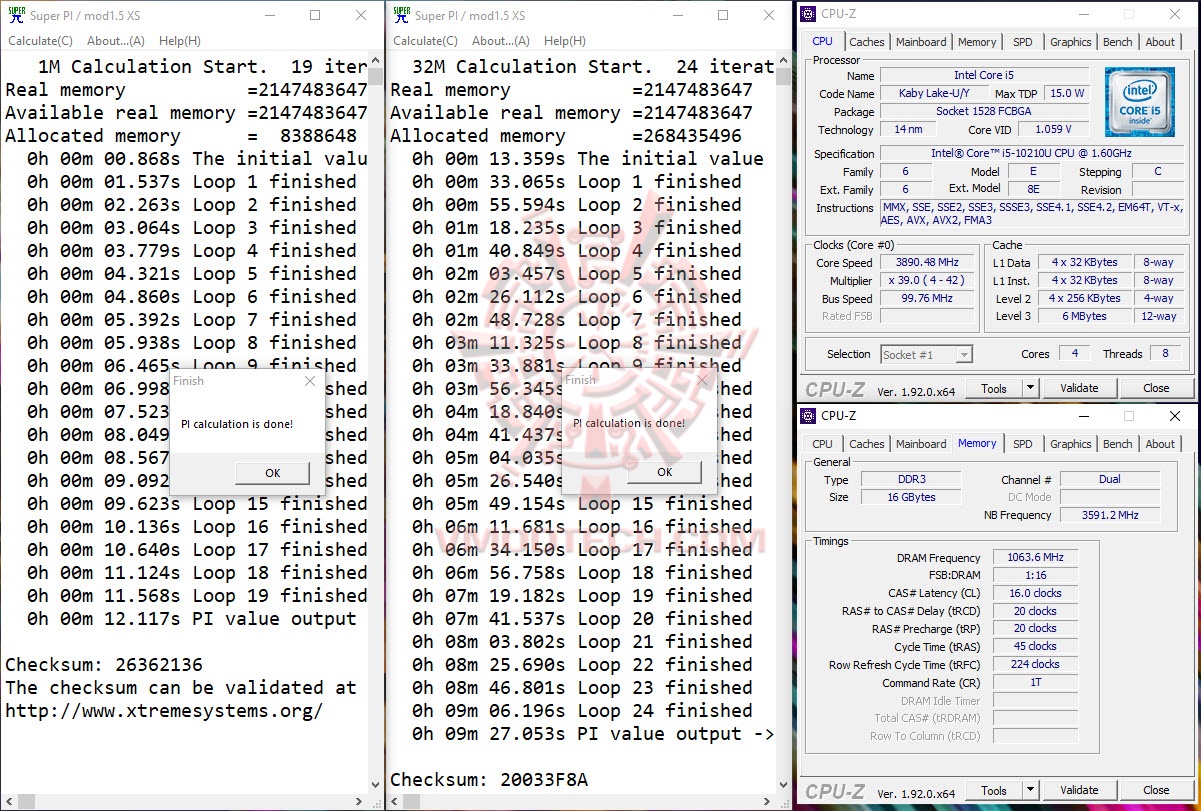The height and width of the screenshot is (811, 1201).
Task: Select CPU tab in upper CPU-Z window
Action: coord(822,41)
